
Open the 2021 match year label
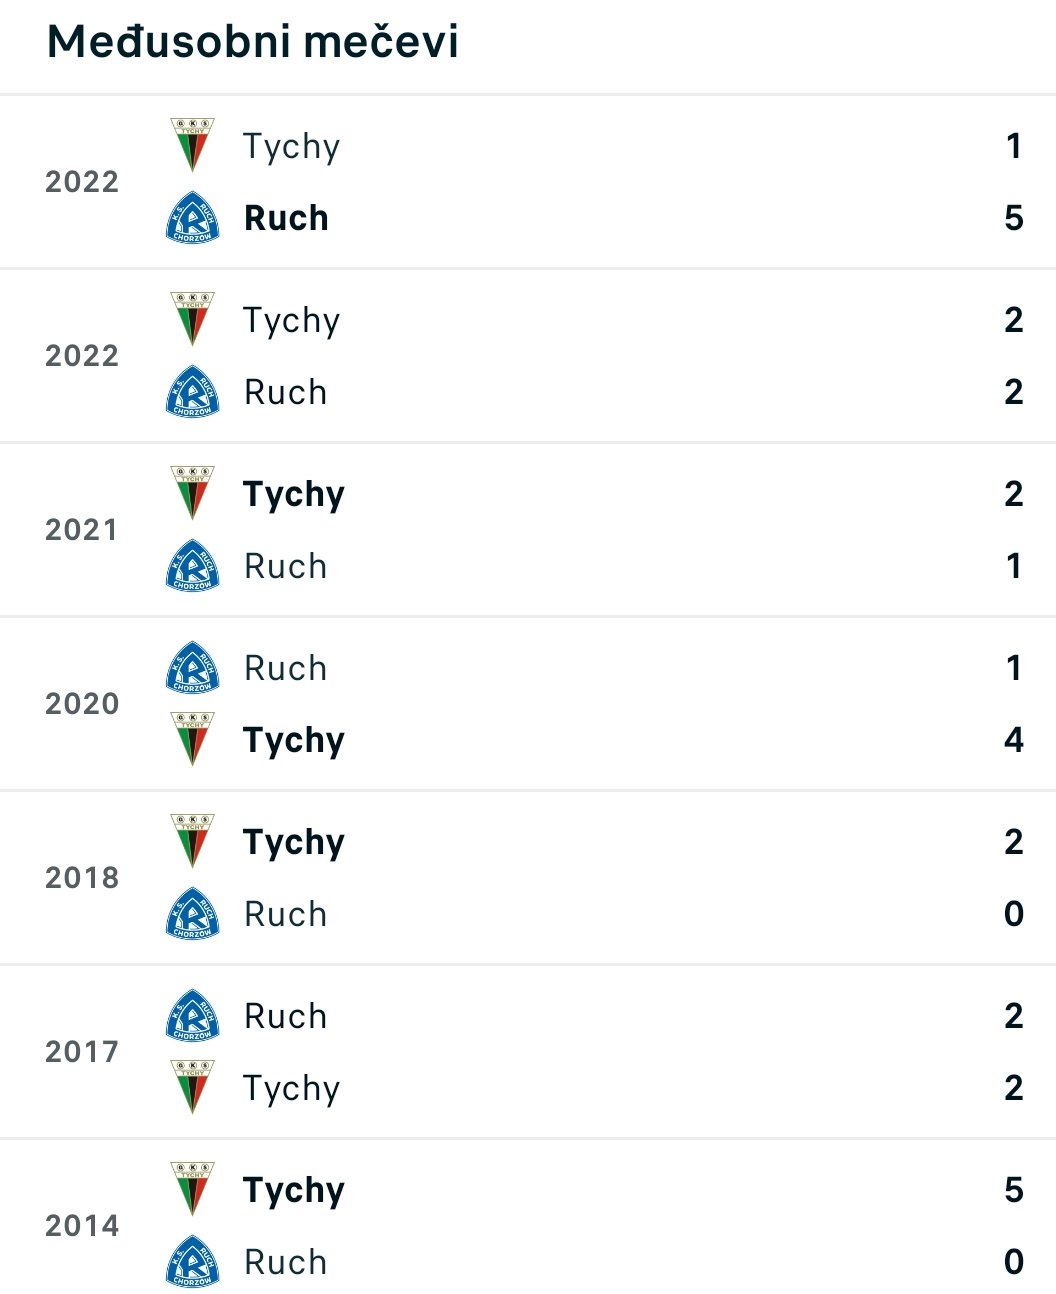pyautogui.click(x=82, y=529)
